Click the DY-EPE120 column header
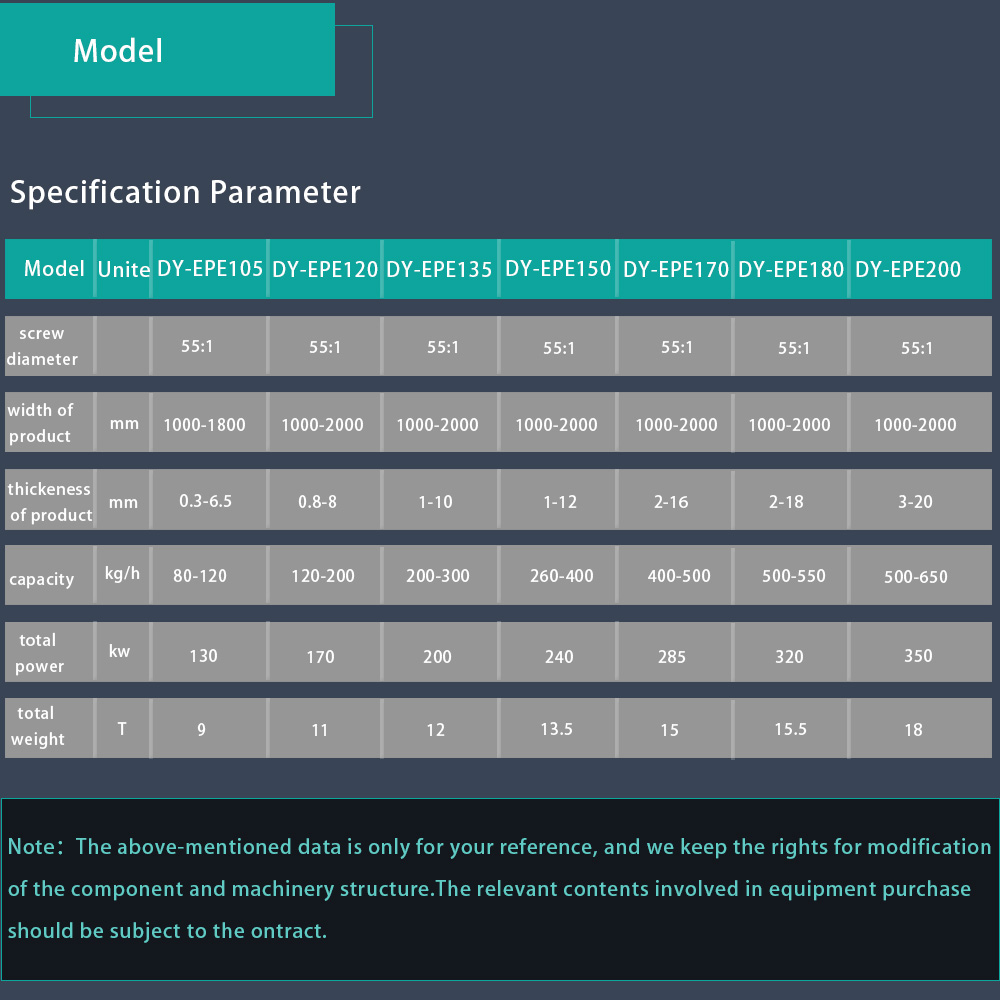The height and width of the screenshot is (1000, 1000). [x=325, y=268]
